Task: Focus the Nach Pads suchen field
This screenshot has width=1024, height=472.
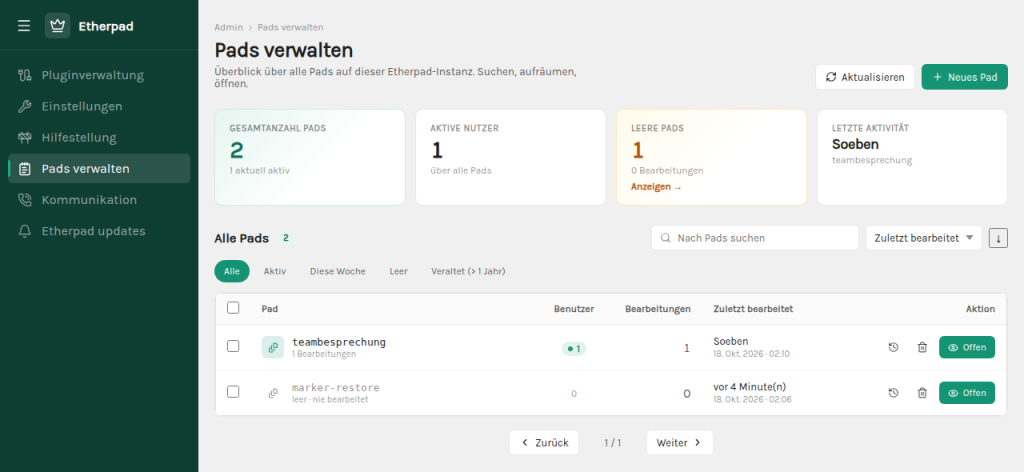Action: pos(755,238)
